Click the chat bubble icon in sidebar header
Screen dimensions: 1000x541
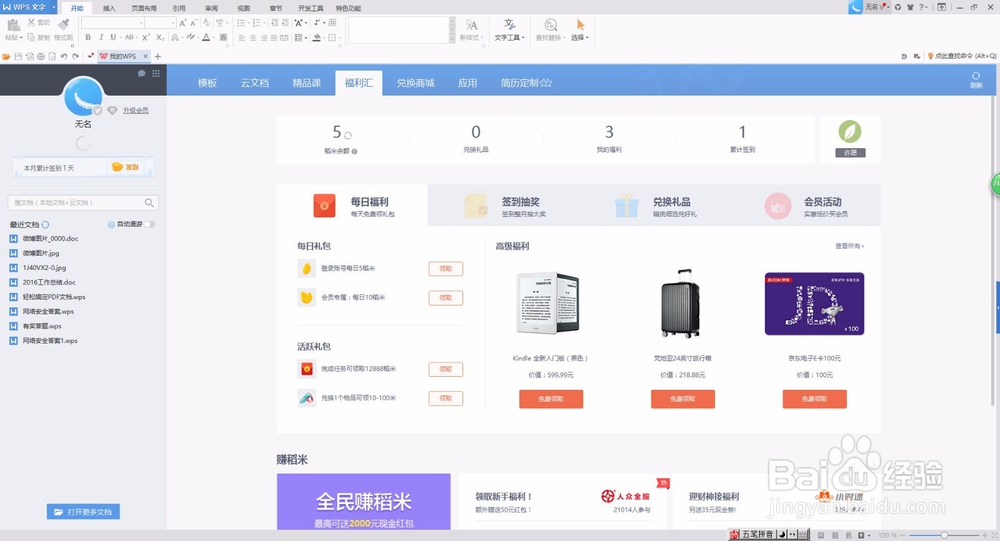141,73
